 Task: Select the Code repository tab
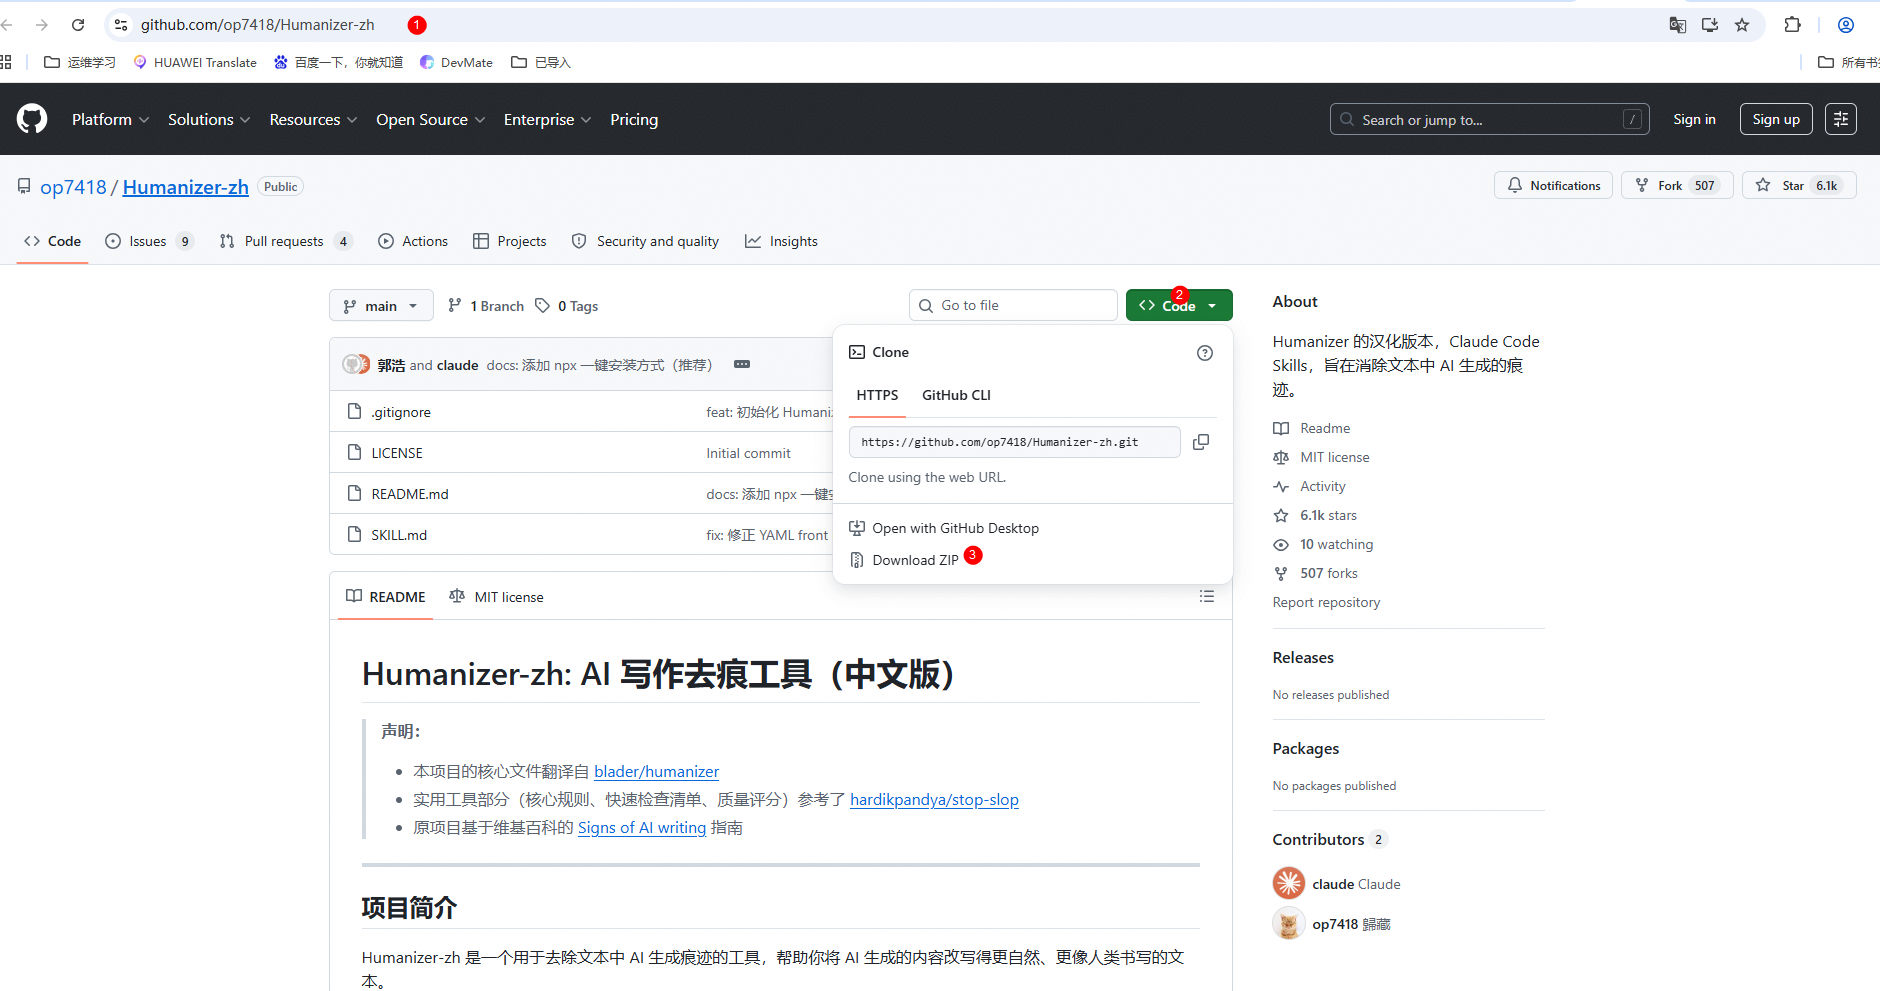(52, 241)
